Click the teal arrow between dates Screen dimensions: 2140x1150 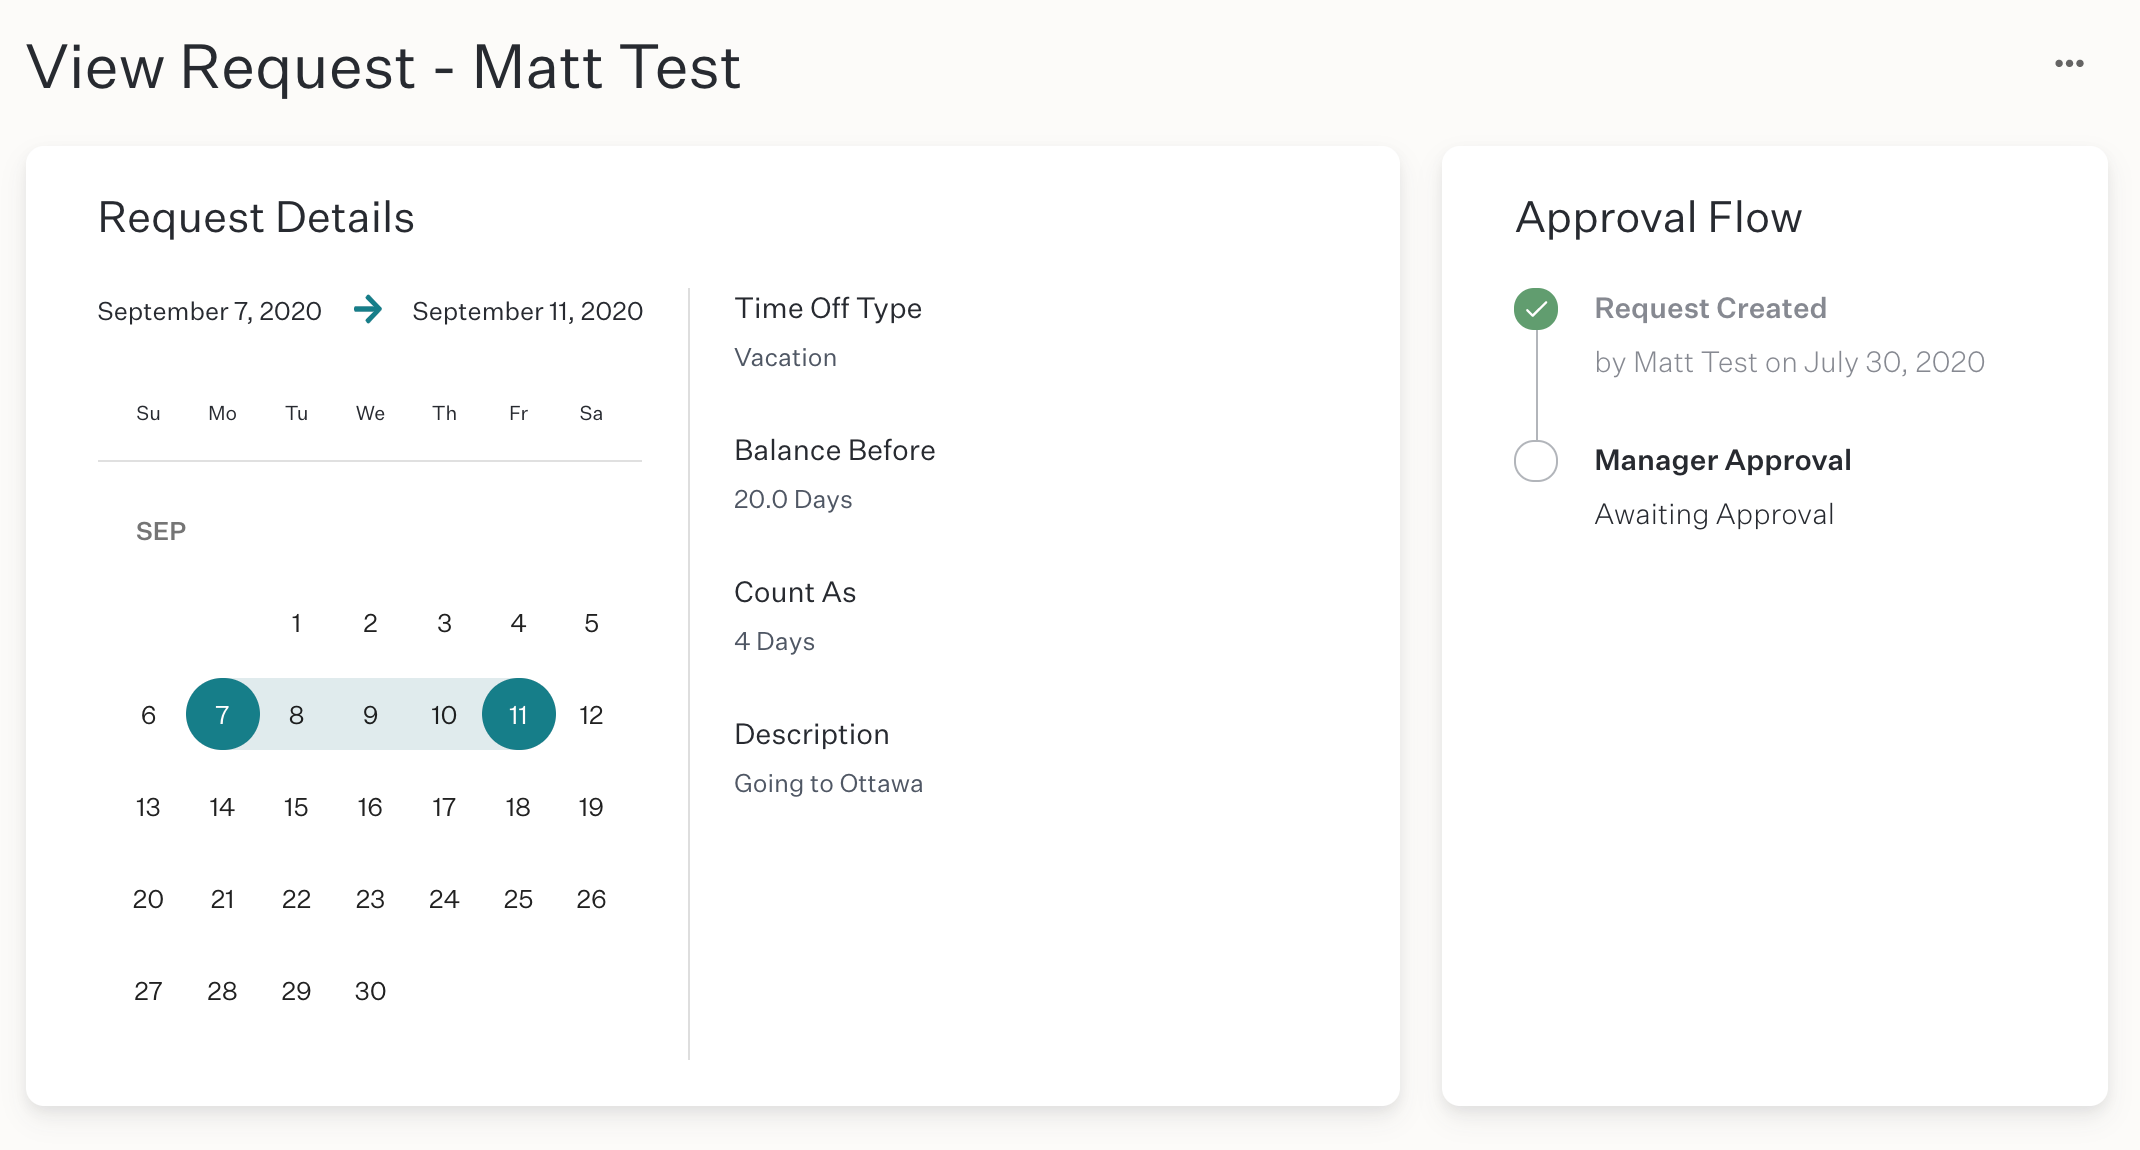(368, 310)
